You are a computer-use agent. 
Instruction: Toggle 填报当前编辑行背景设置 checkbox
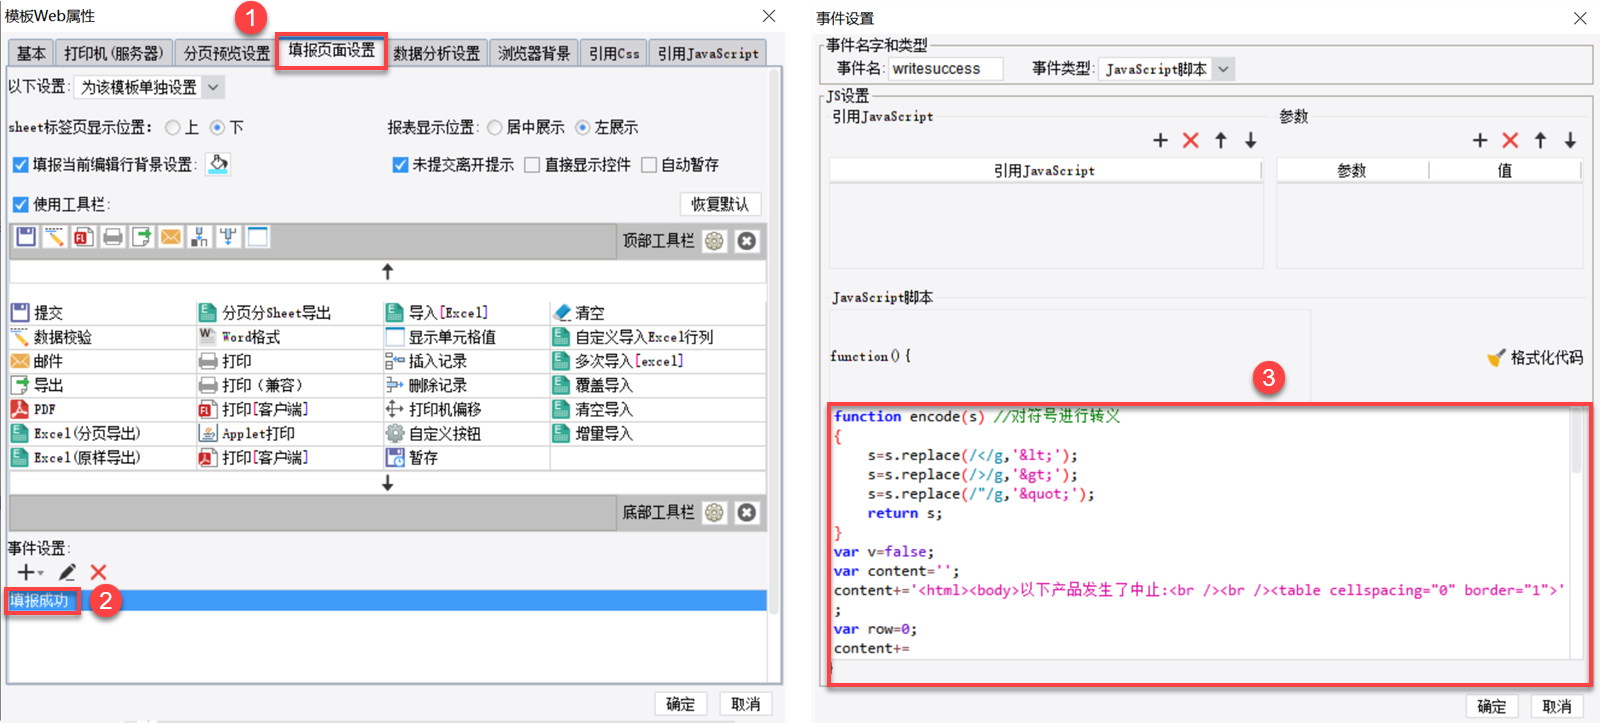coord(20,165)
